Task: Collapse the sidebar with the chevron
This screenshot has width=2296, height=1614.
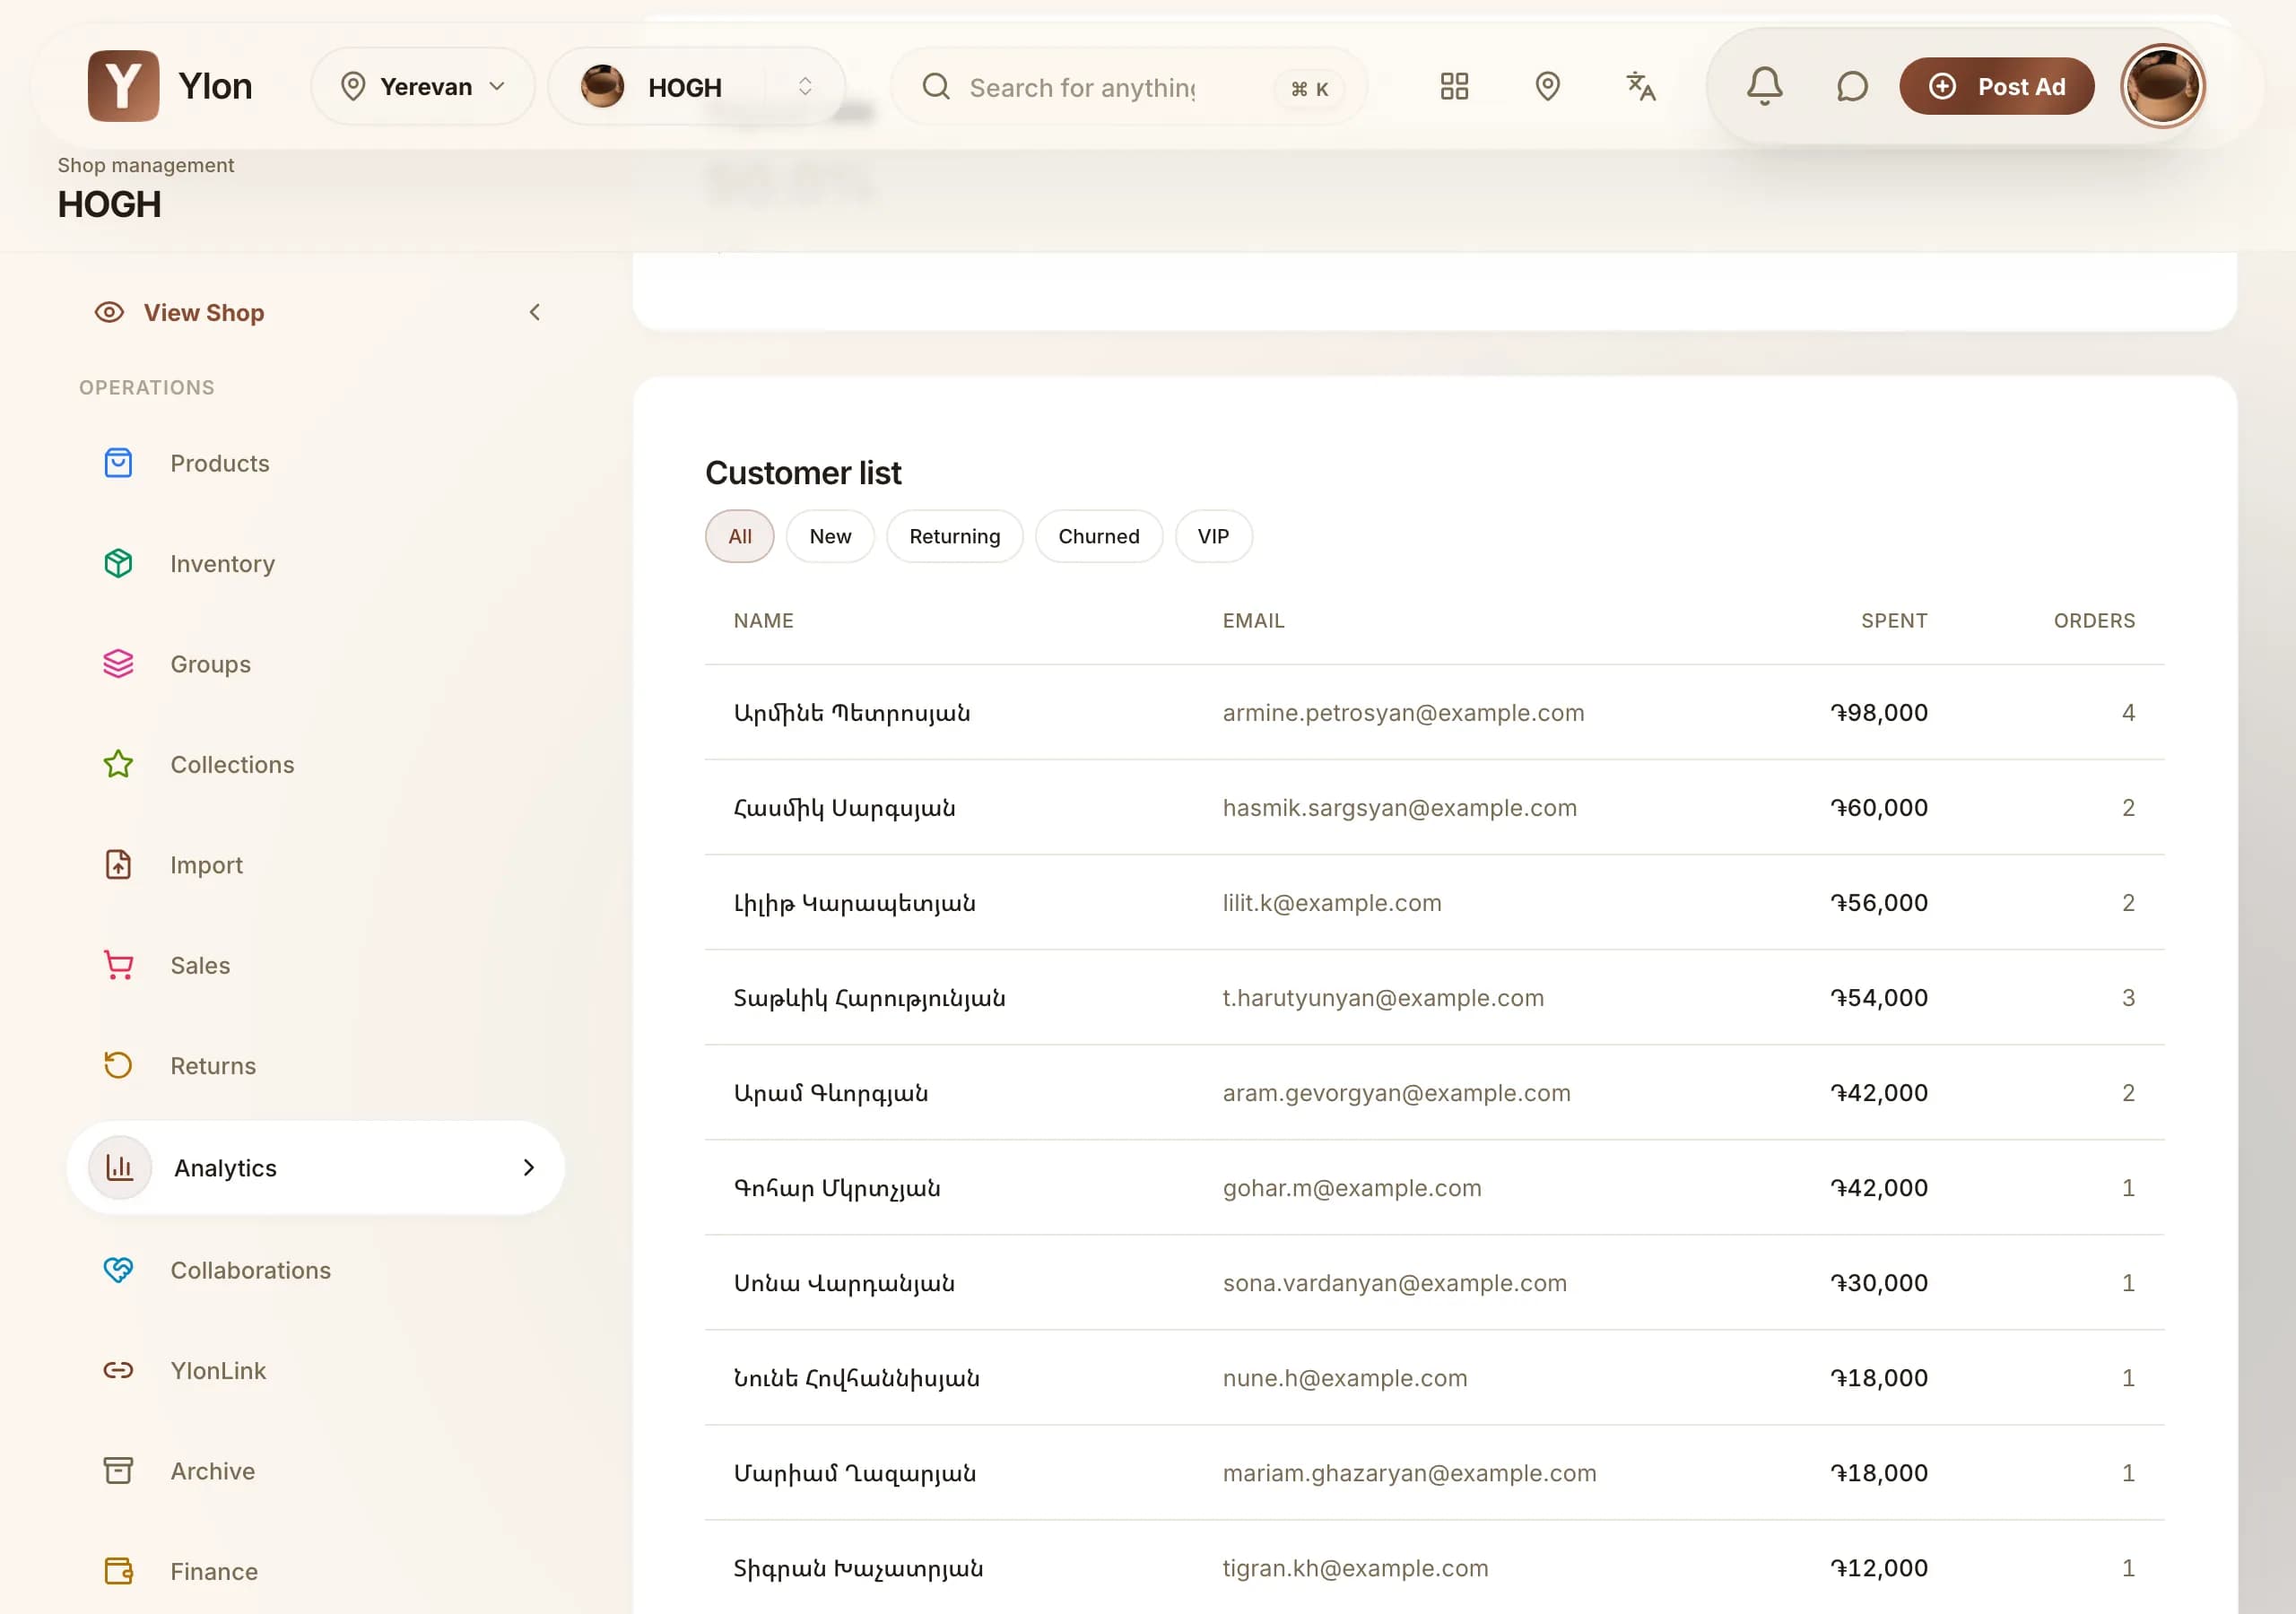Action: tap(534, 313)
